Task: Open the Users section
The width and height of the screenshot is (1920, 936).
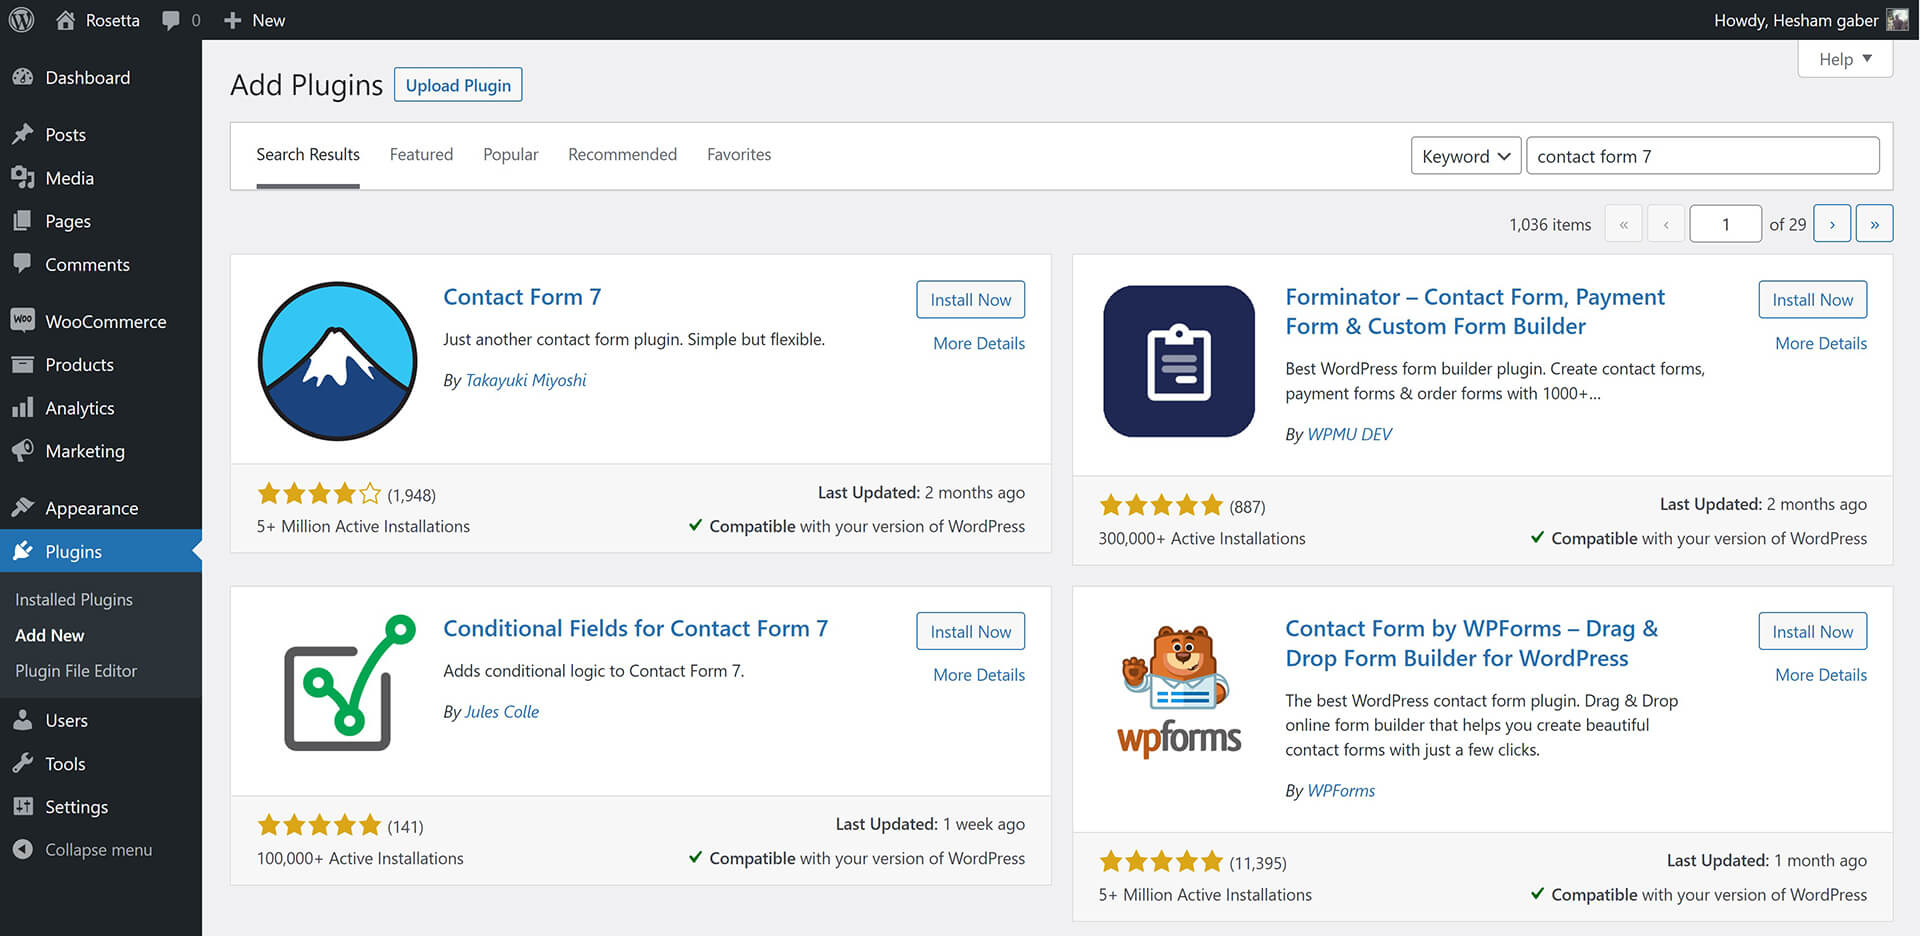Action: tap(65, 720)
